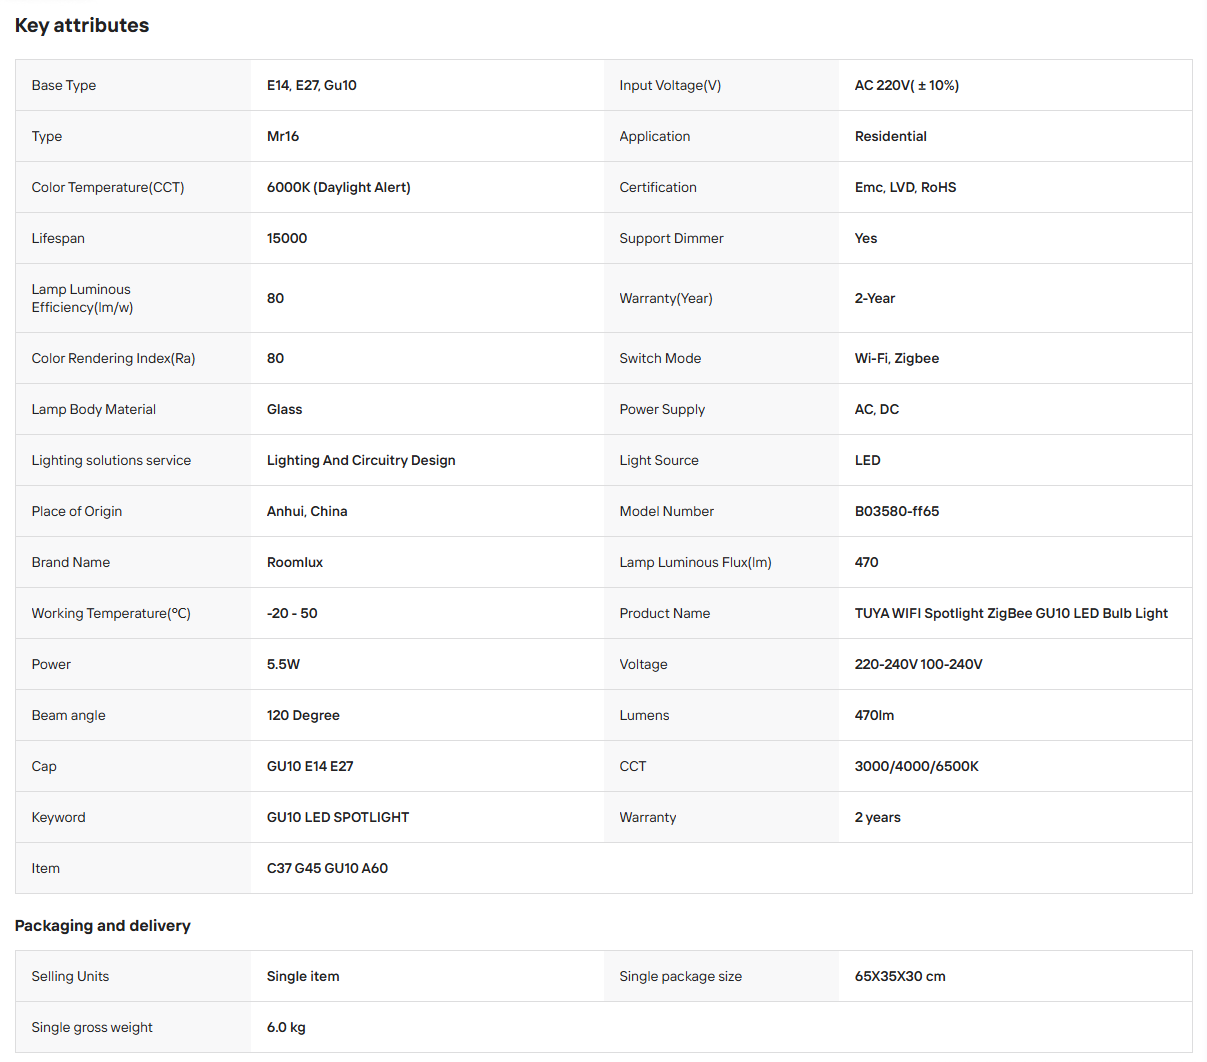
Task: Click the Brand Name value Roomlux
Action: 295,562
